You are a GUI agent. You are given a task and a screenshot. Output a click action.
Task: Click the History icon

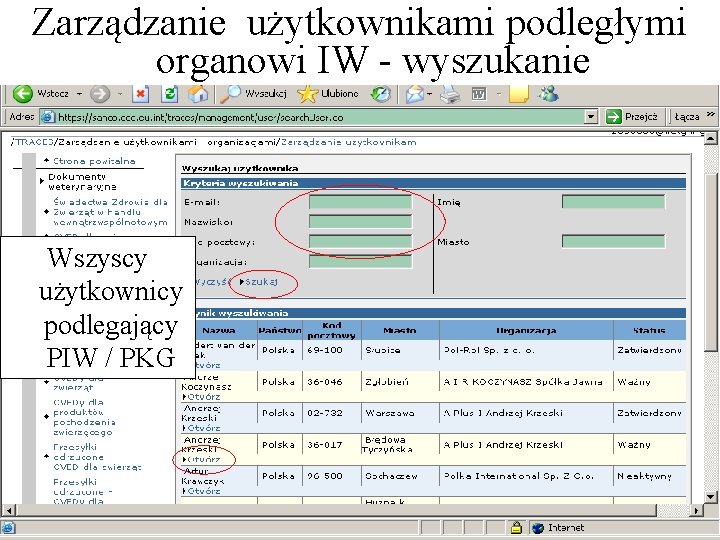tap(381, 94)
